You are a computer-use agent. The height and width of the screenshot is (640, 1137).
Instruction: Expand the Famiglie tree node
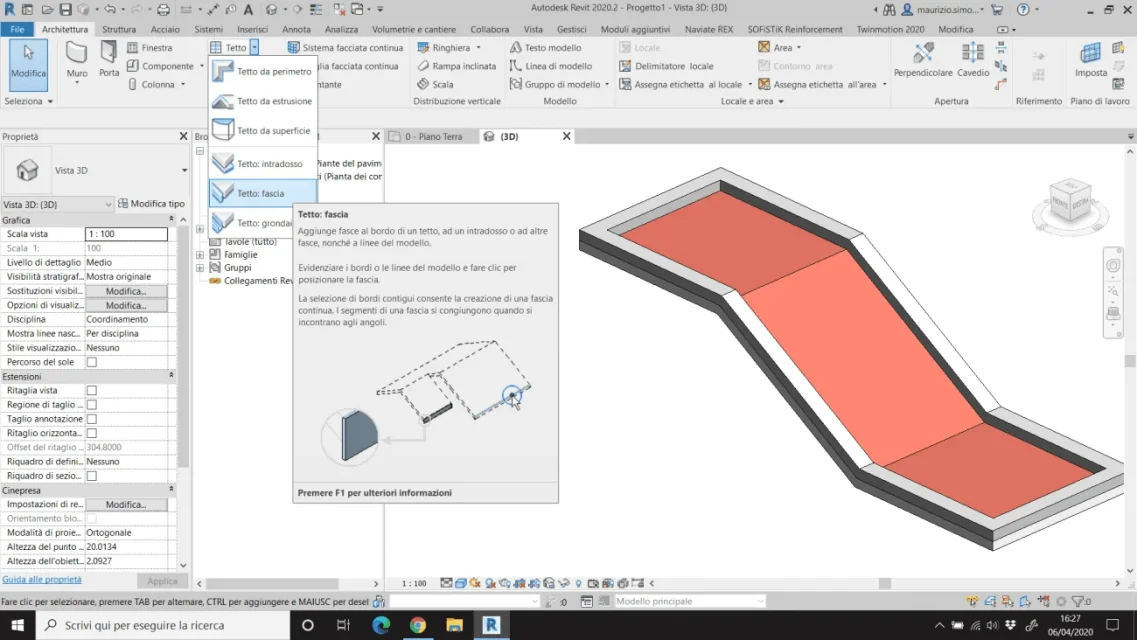click(x=200, y=255)
